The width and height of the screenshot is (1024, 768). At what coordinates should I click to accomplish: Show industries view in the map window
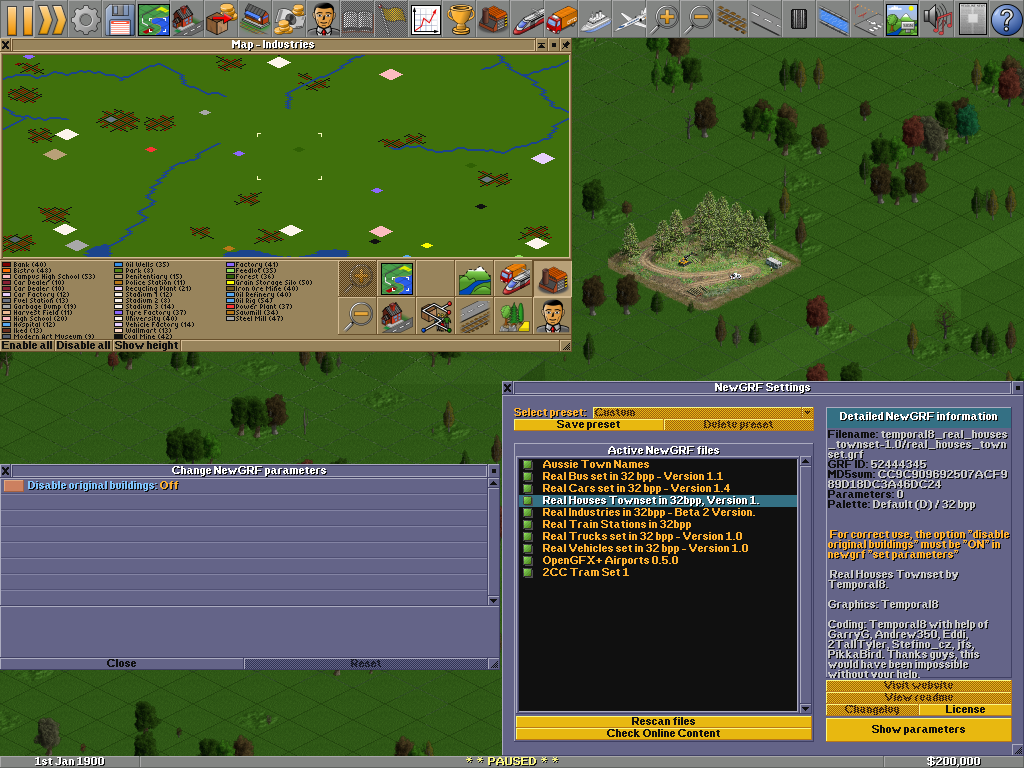[x=553, y=278]
